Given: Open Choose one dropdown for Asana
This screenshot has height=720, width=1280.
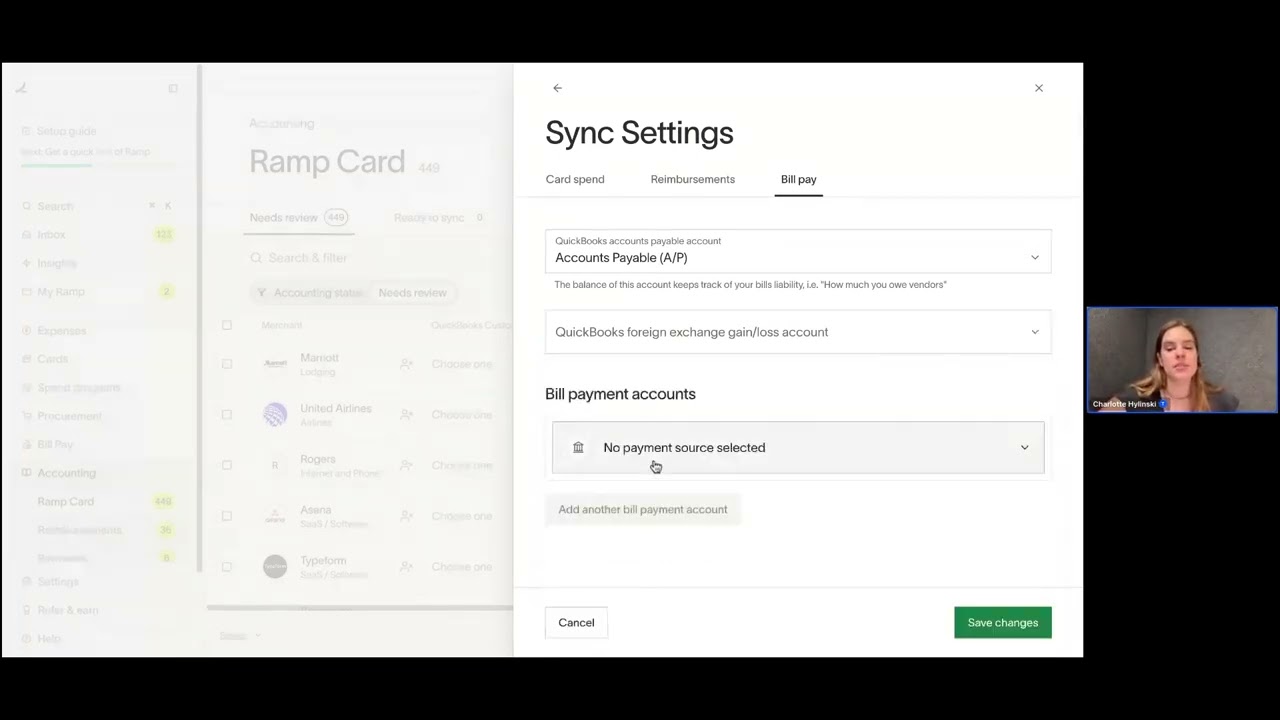Looking at the screenshot, I should pos(461,516).
